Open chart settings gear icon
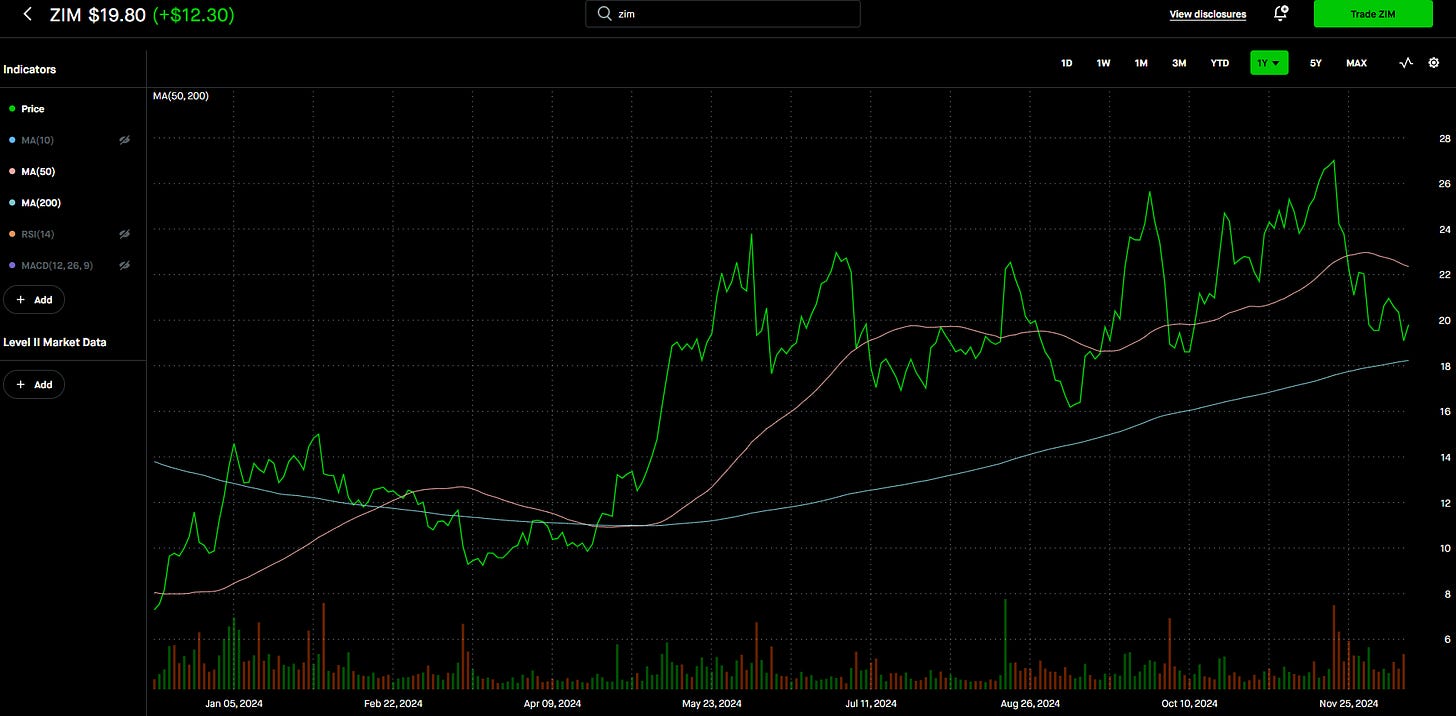 pyautogui.click(x=1433, y=63)
